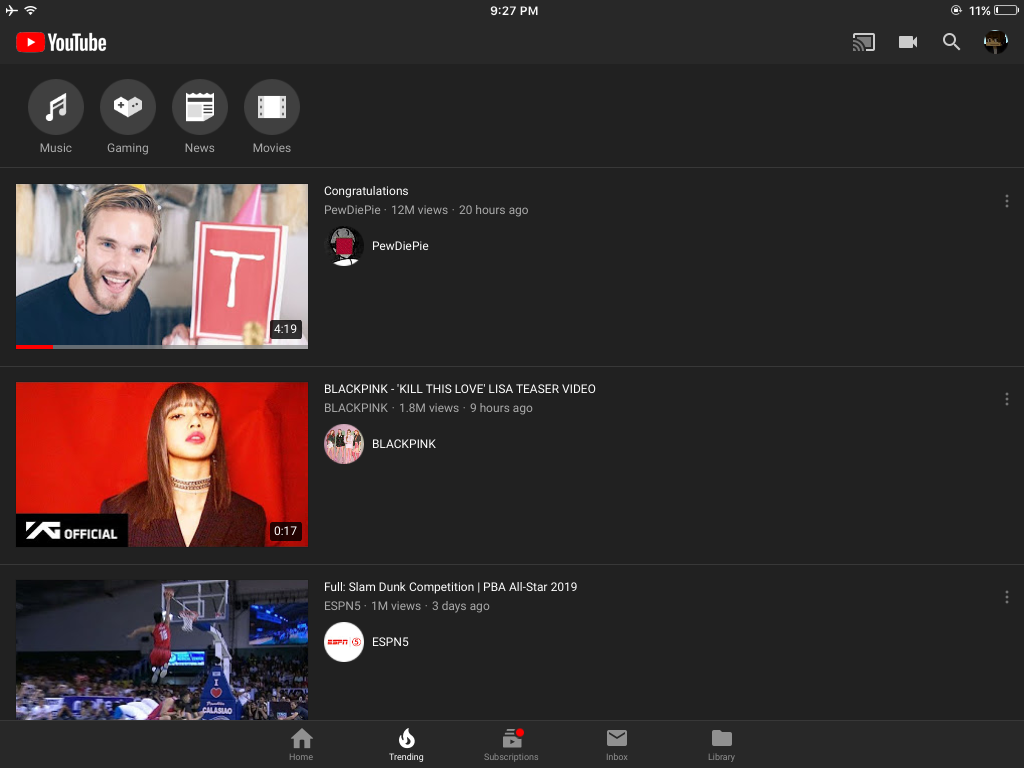The height and width of the screenshot is (768, 1024).
Task: Tap the '1M views · 3 days ago' text
Action: click(430, 605)
